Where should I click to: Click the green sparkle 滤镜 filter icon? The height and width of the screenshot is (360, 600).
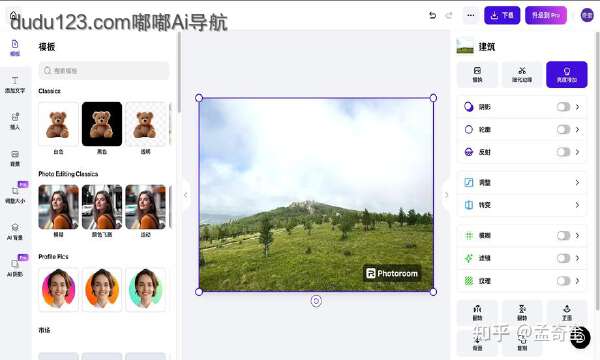469,258
